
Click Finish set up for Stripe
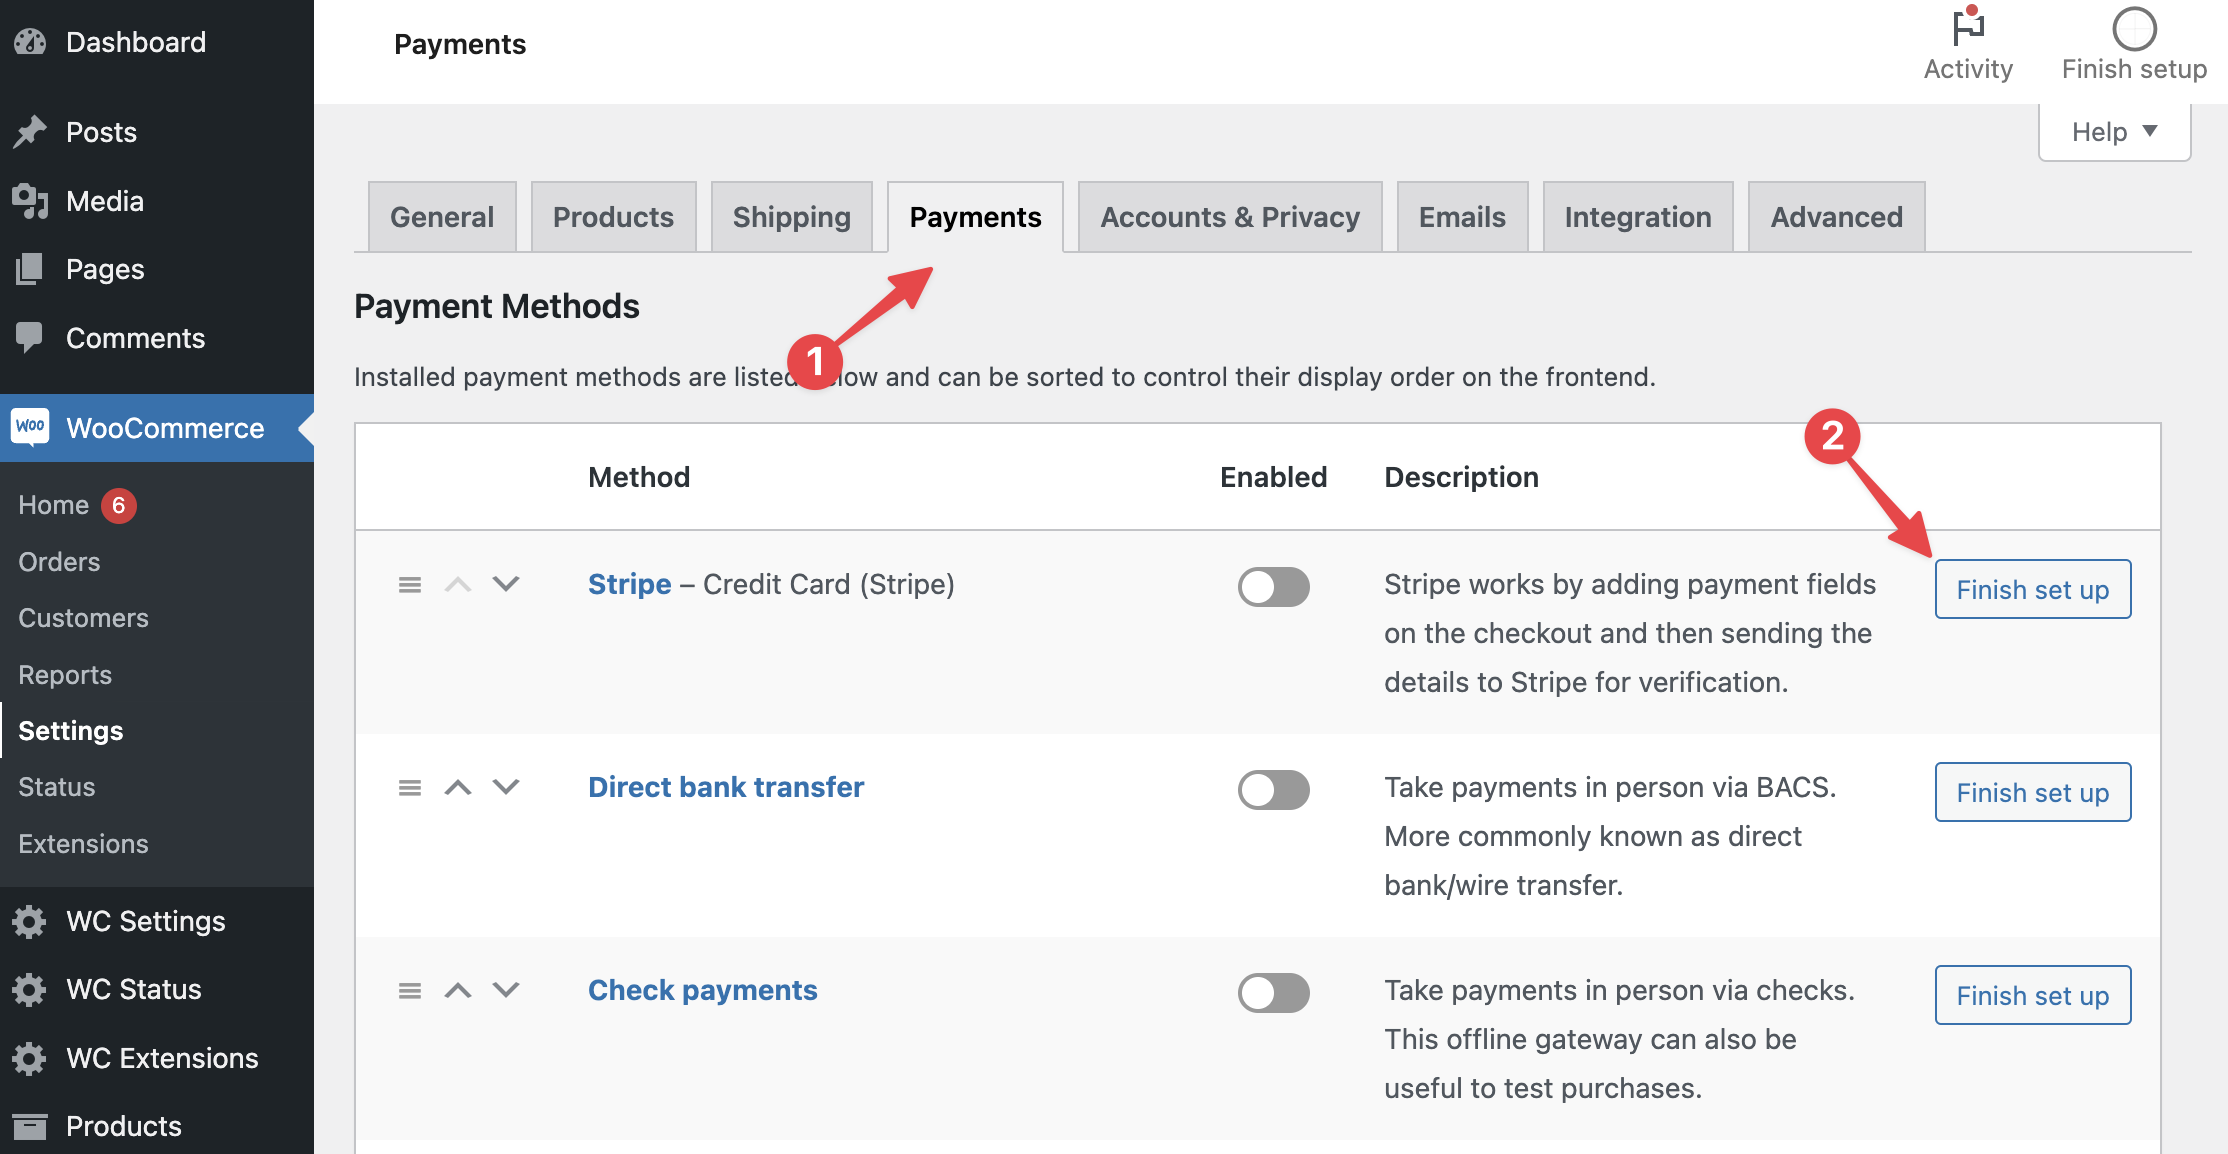[2032, 589]
